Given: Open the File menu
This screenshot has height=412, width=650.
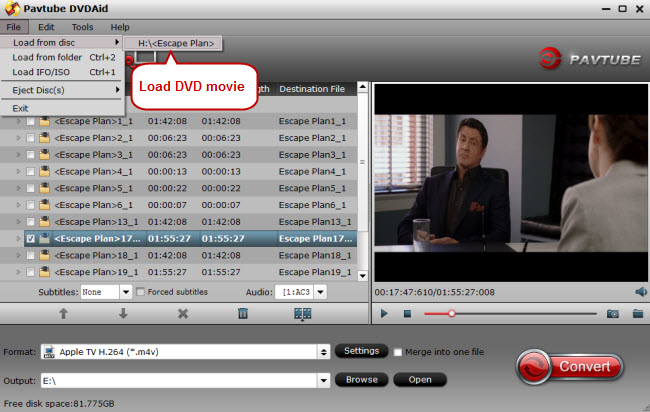Looking at the screenshot, I should (14, 27).
